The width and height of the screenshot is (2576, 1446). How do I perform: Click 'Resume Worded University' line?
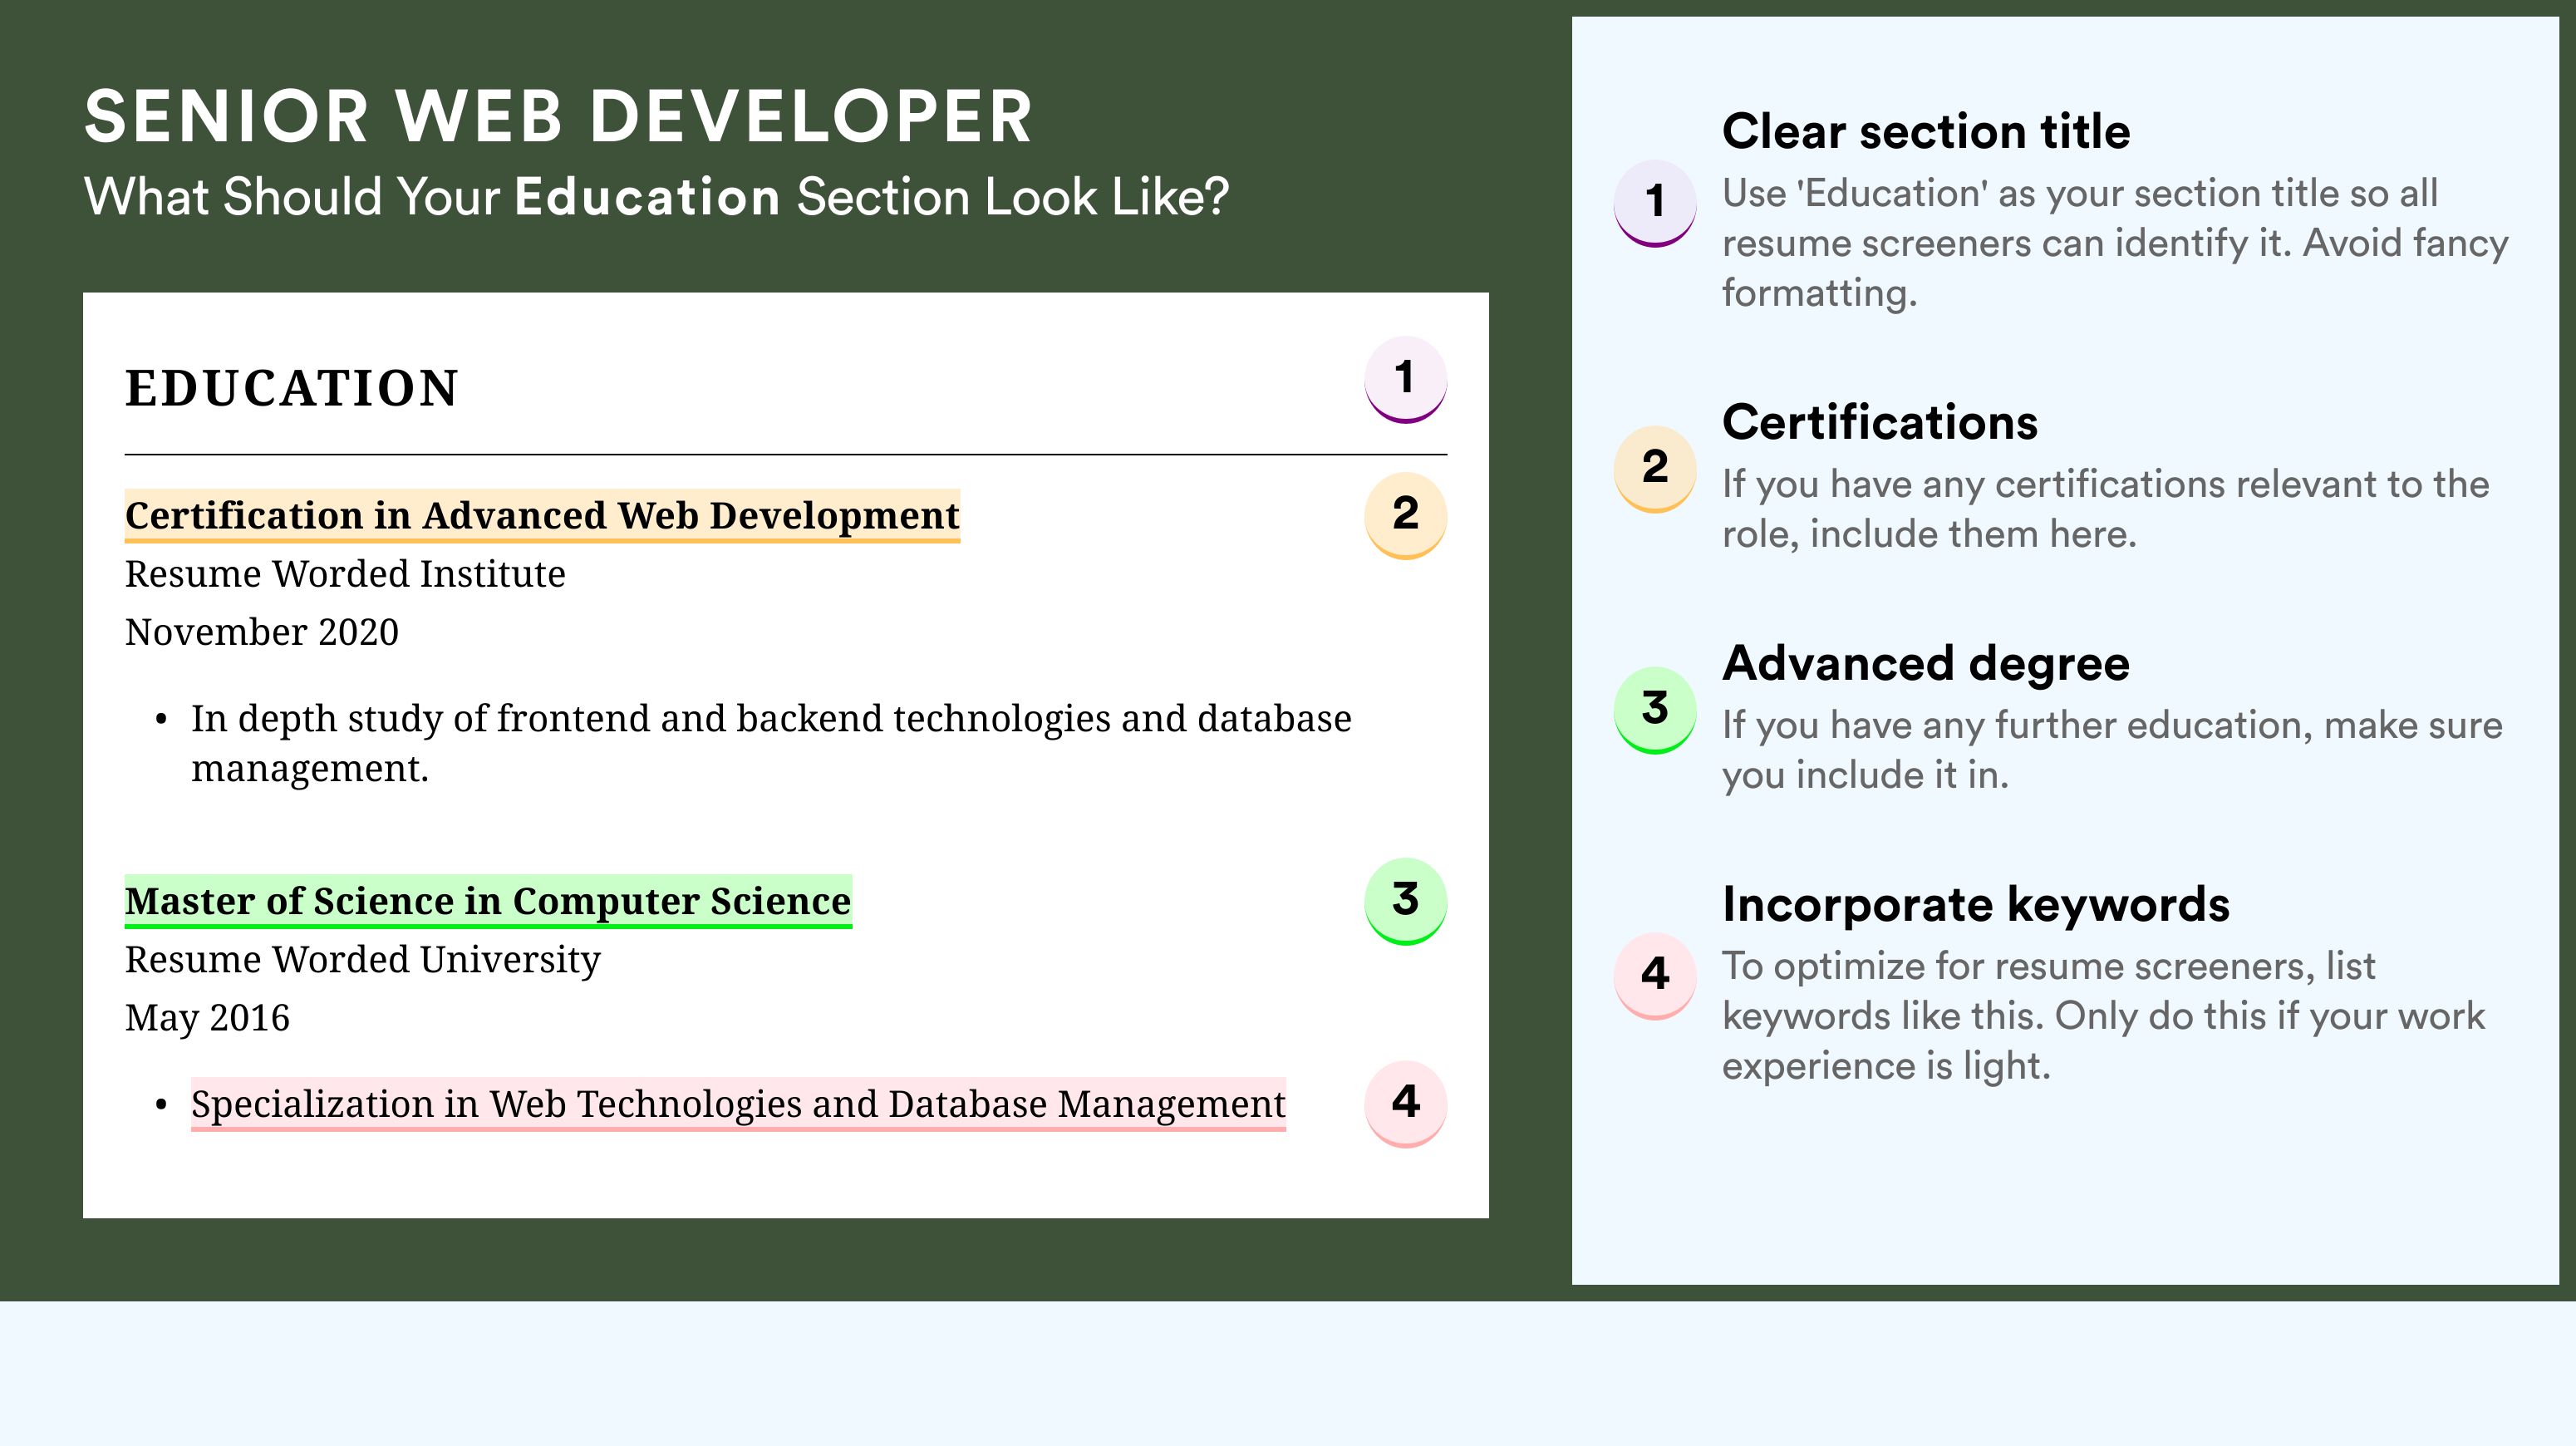pos(363,960)
